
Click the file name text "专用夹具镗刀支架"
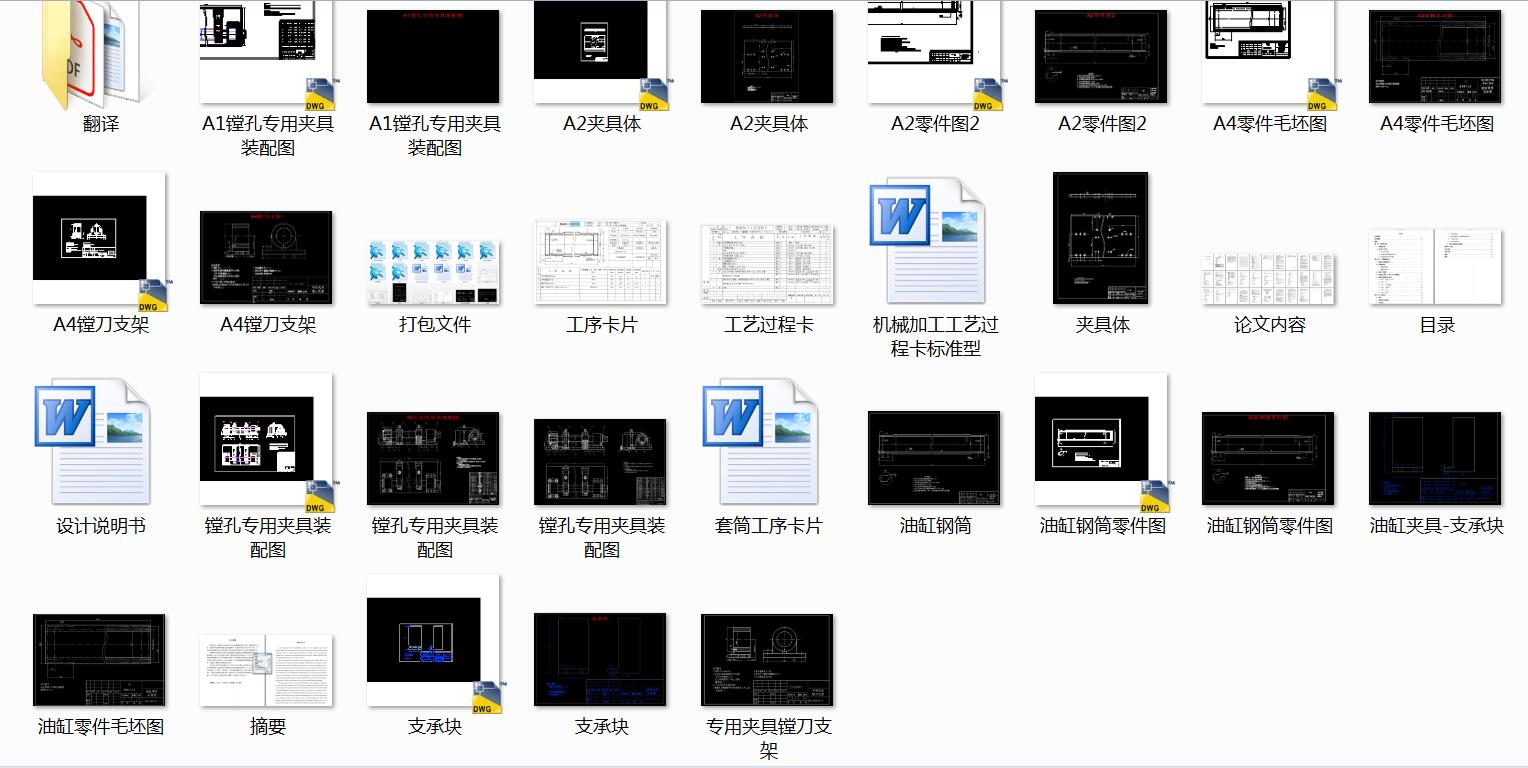(x=768, y=739)
